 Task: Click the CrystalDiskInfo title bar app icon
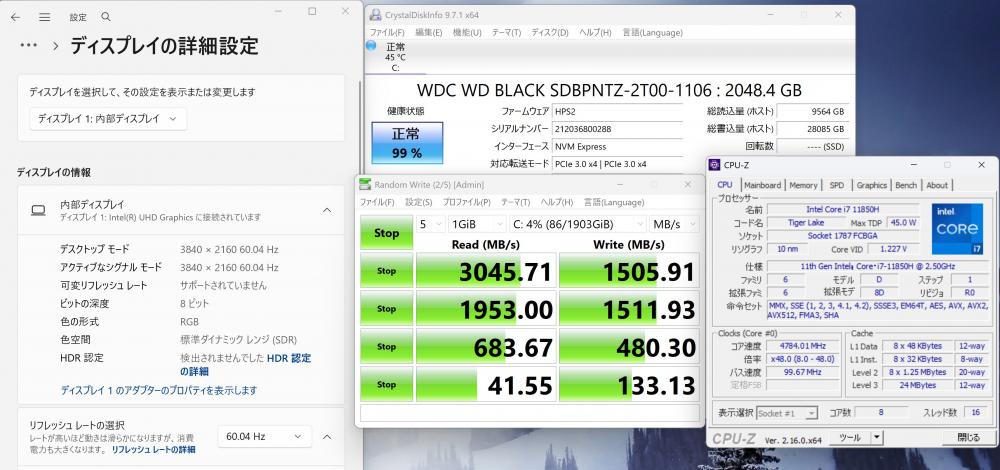point(376,15)
